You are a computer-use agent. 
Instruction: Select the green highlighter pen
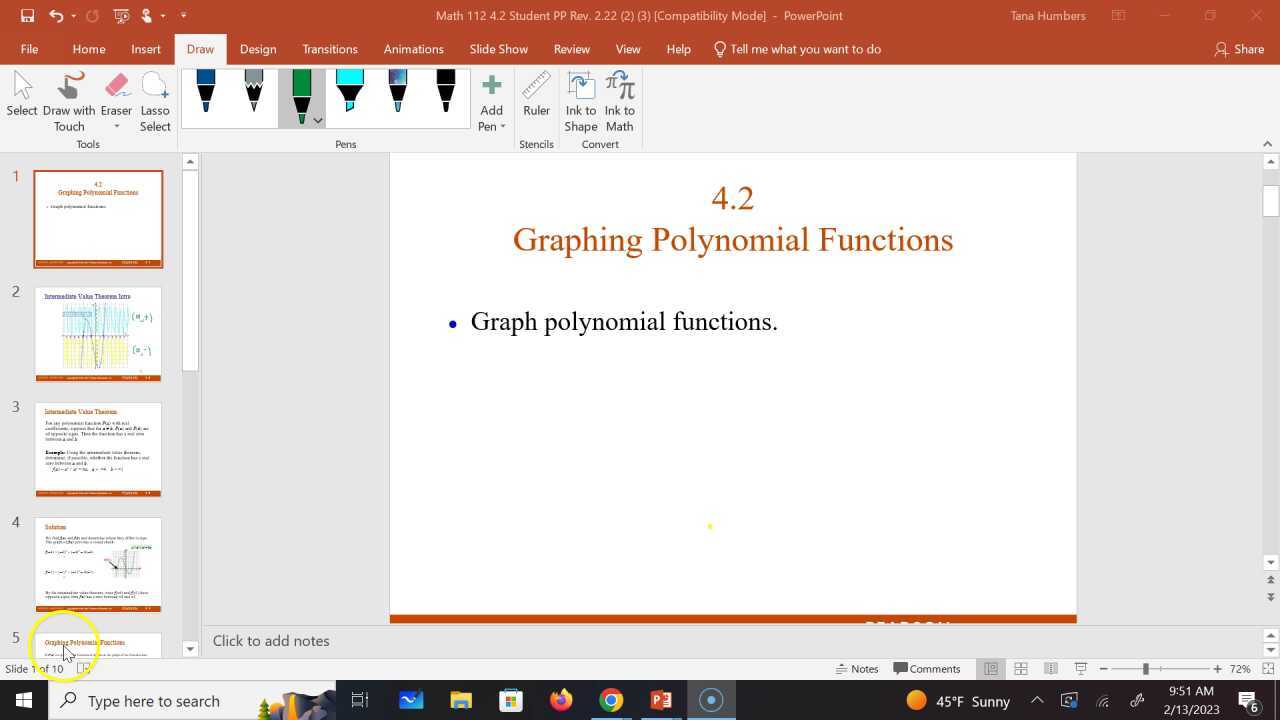coord(301,95)
